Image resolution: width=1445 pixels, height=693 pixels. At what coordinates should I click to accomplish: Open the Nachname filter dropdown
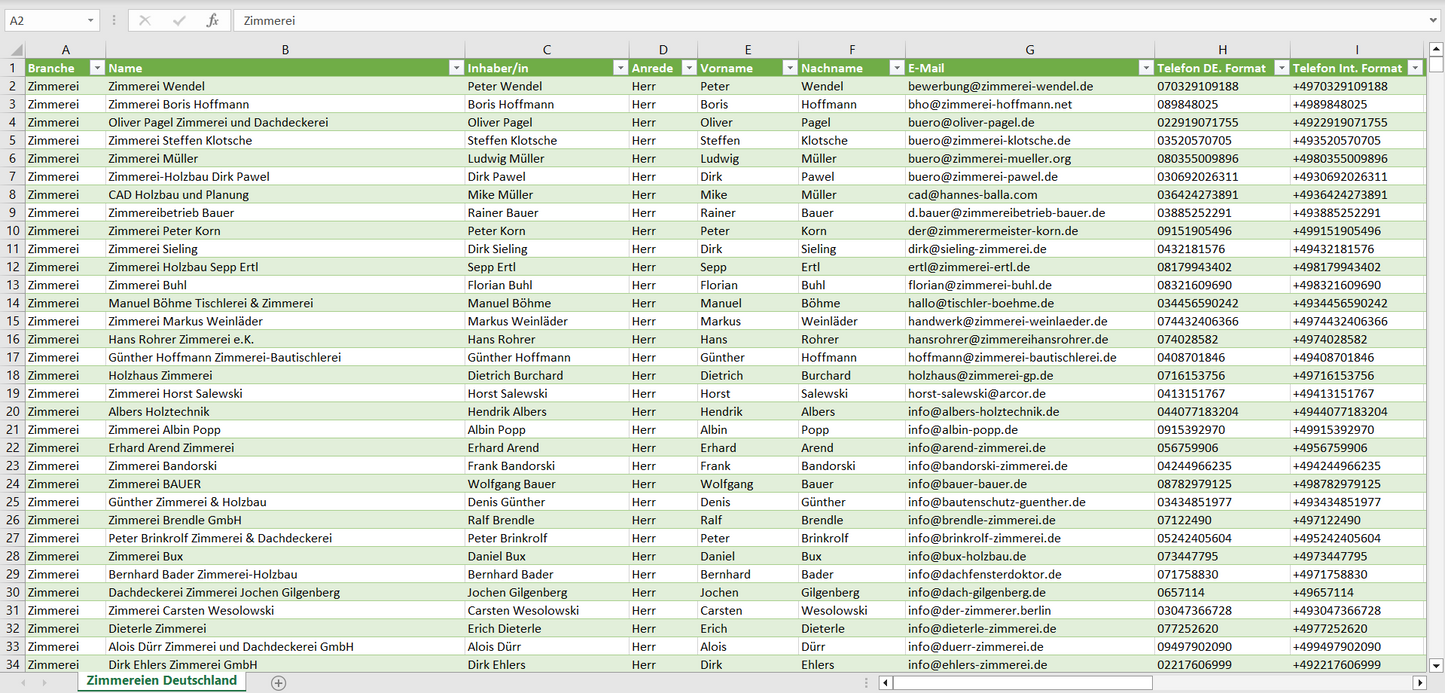point(896,68)
